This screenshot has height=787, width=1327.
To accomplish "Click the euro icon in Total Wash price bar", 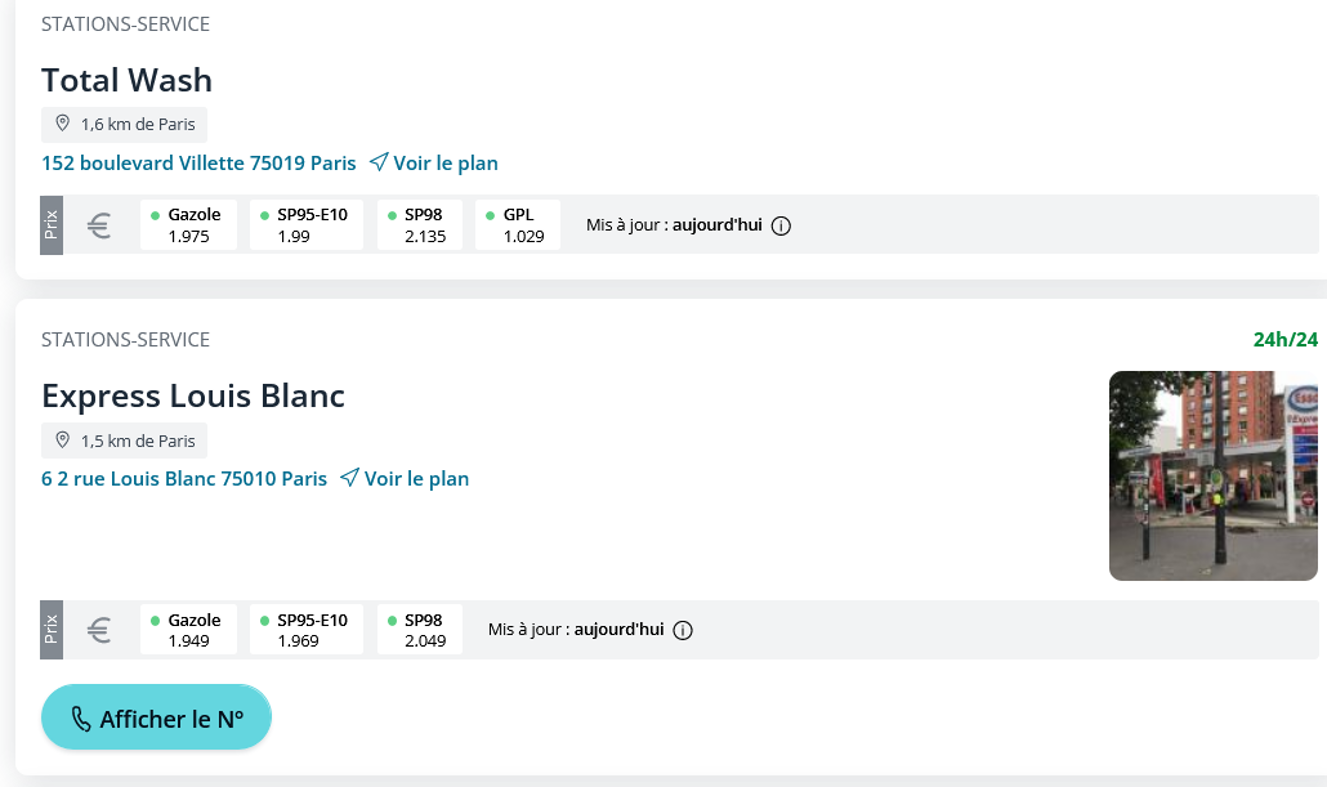I will pyautogui.click(x=99, y=226).
